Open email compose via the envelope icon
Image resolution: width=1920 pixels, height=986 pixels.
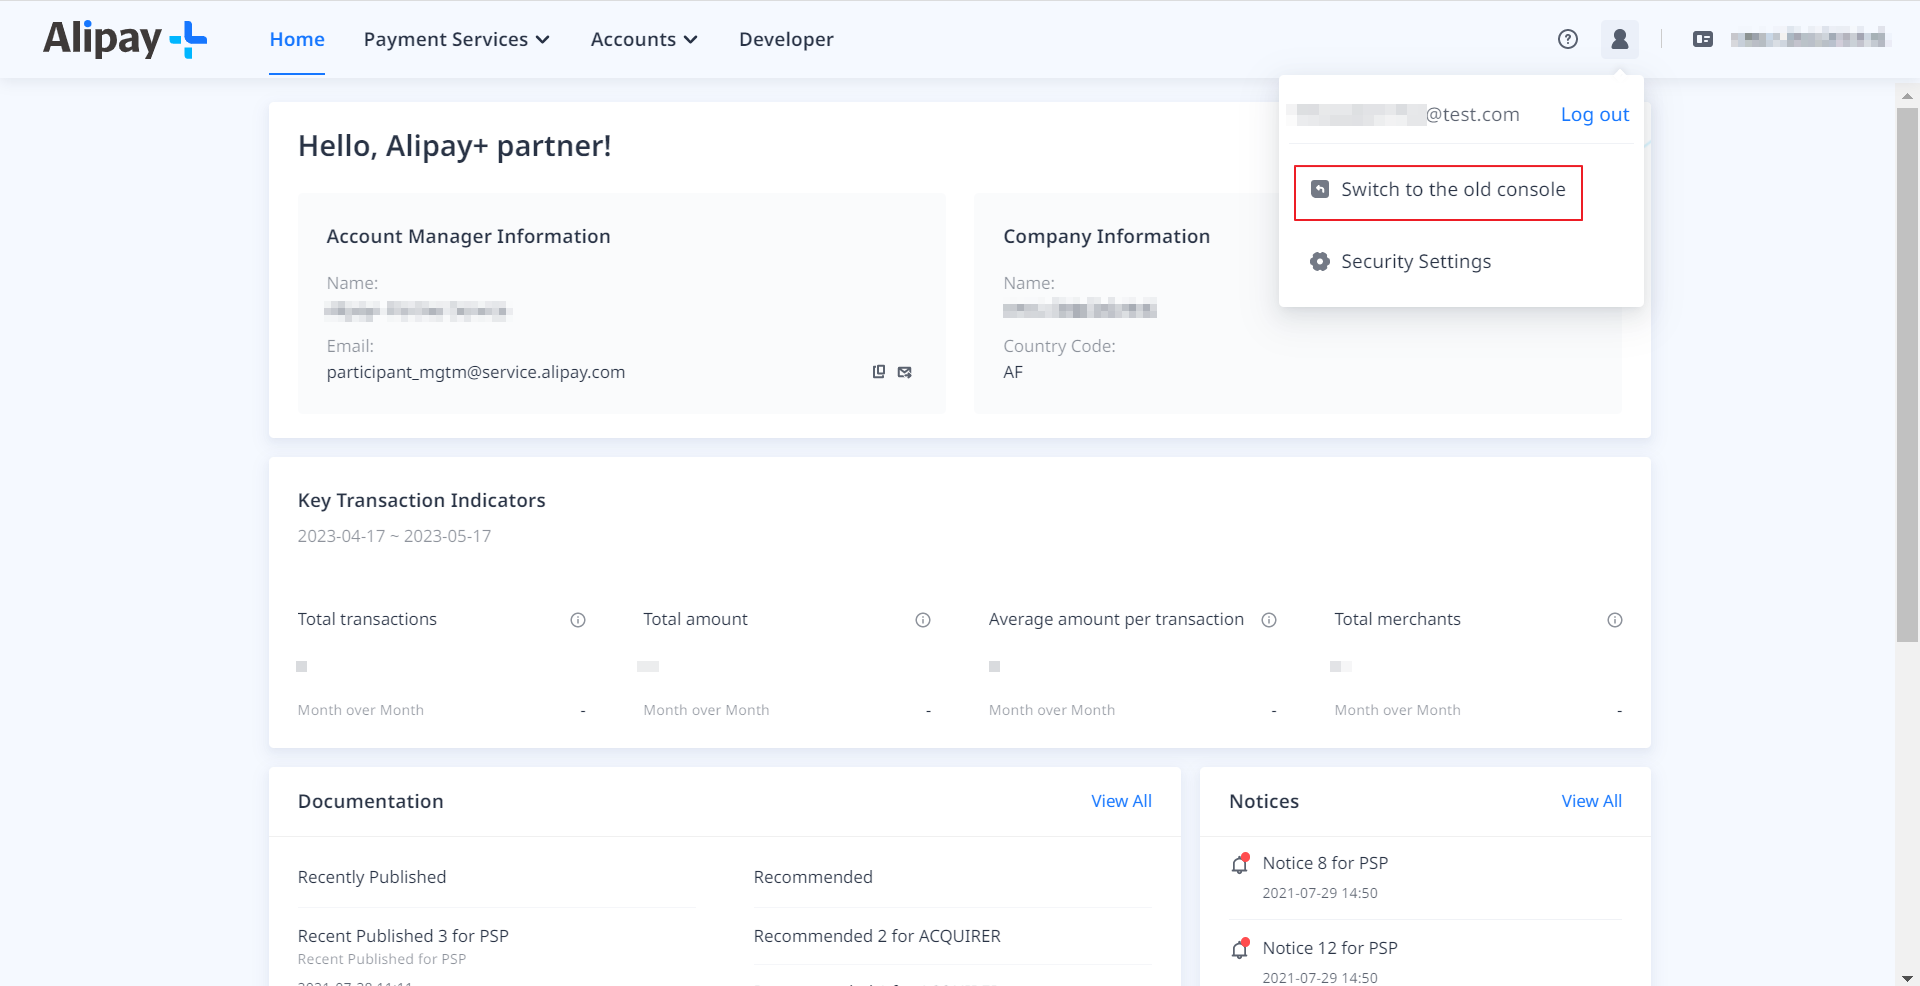click(x=905, y=371)
